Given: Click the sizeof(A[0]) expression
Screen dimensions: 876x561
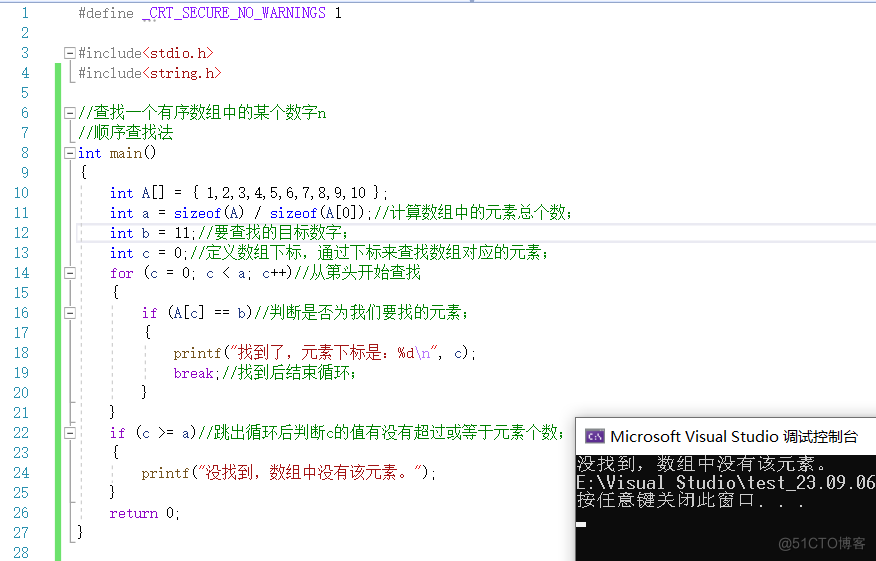Looking at the screenshot, I should (x=317, y=213).
